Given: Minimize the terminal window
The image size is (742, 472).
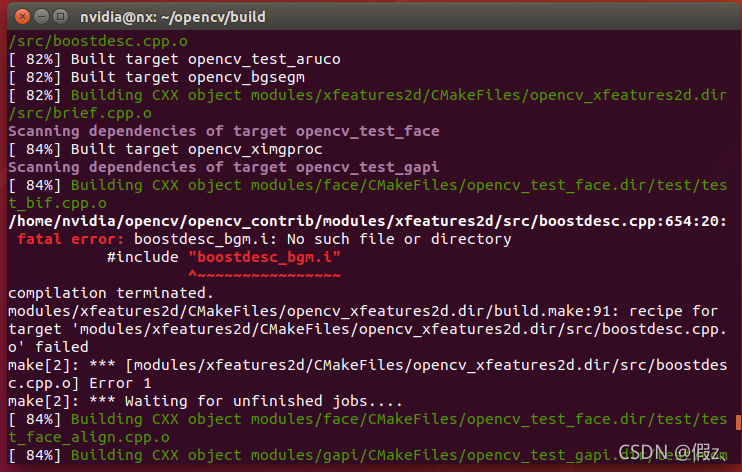Looking at the screenshot, I should (42, 17).
